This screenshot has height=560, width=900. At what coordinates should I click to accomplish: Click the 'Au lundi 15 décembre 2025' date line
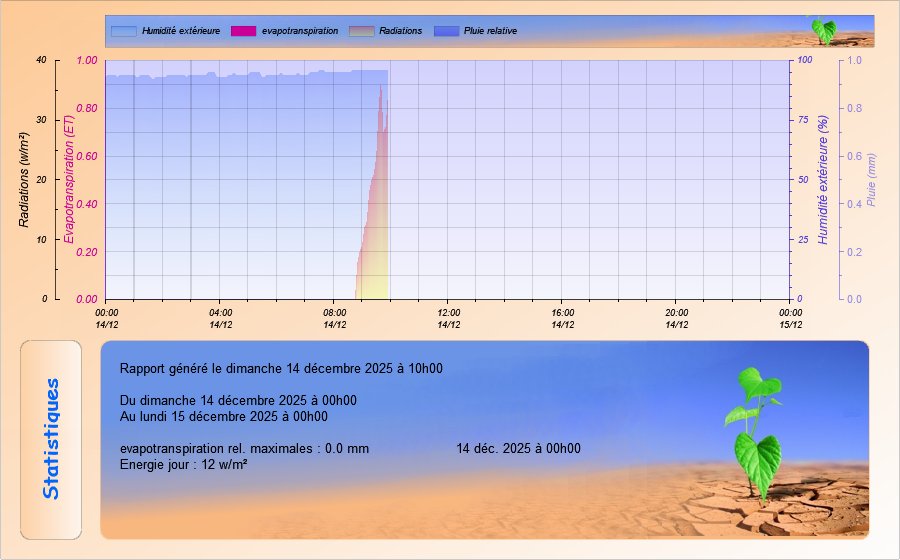(224, 416)
